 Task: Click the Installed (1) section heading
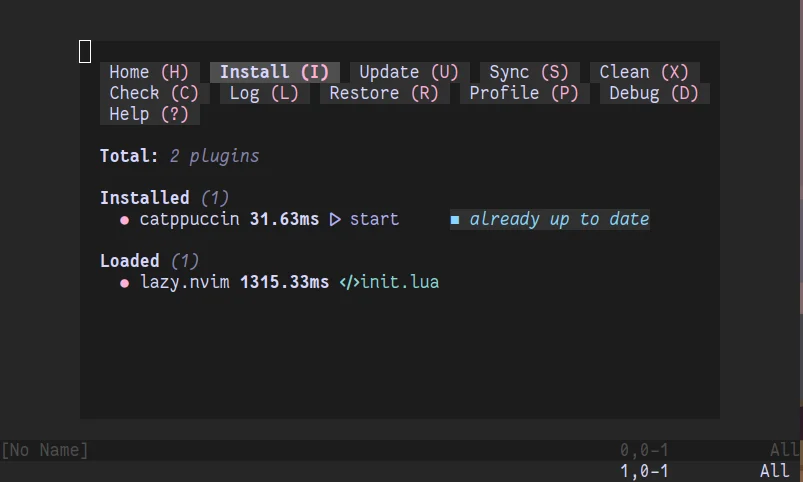click(164, 198)
